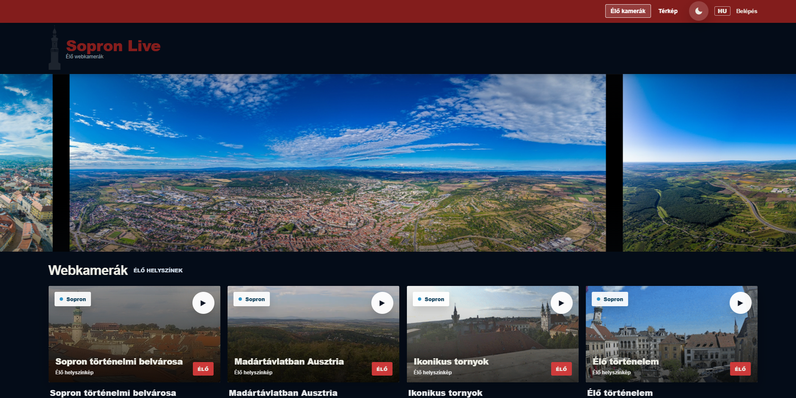This screenshot has height=398, width=796.
Task: Click ÉLŐ badge on Ikonikus tornyok card
Action: pos(561,369)
